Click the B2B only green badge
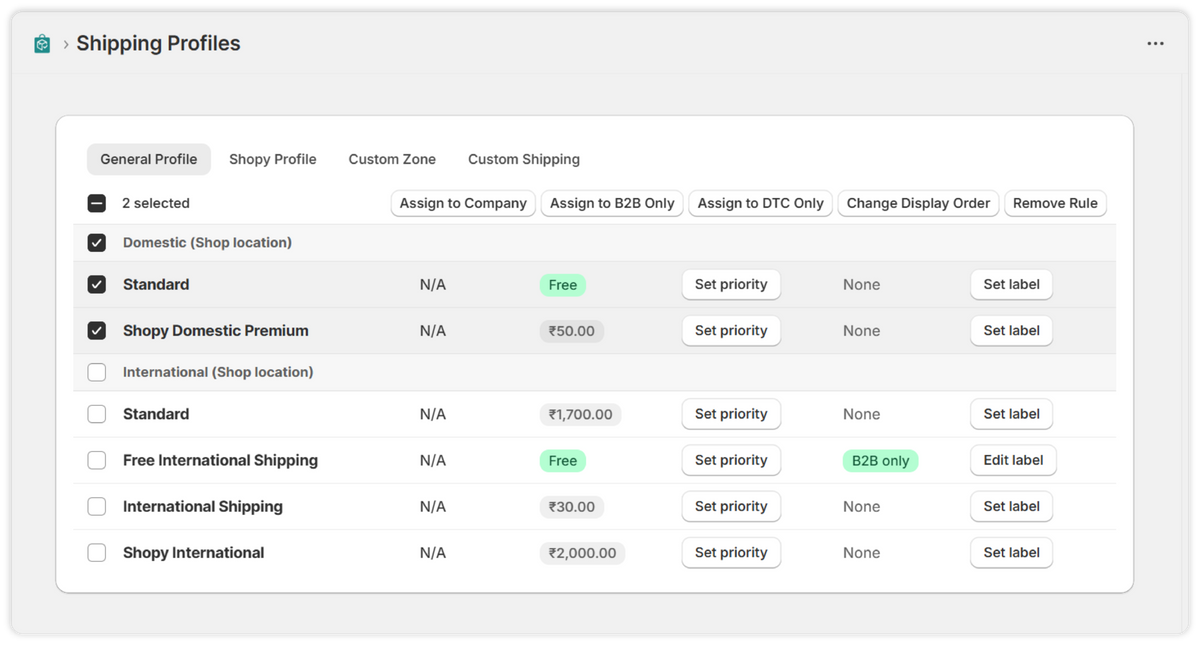Viewport: 1200px width, 645px height. (x=880, y=461)
